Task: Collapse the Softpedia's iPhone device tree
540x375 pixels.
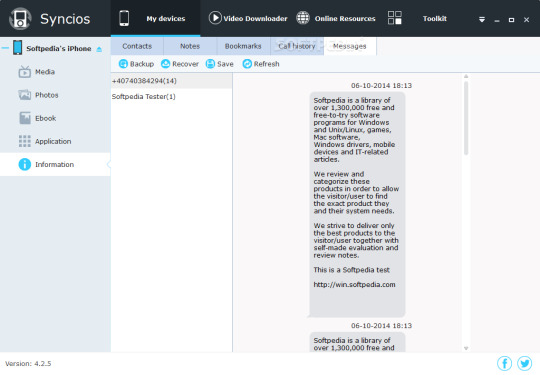Action: click(5, 48)
